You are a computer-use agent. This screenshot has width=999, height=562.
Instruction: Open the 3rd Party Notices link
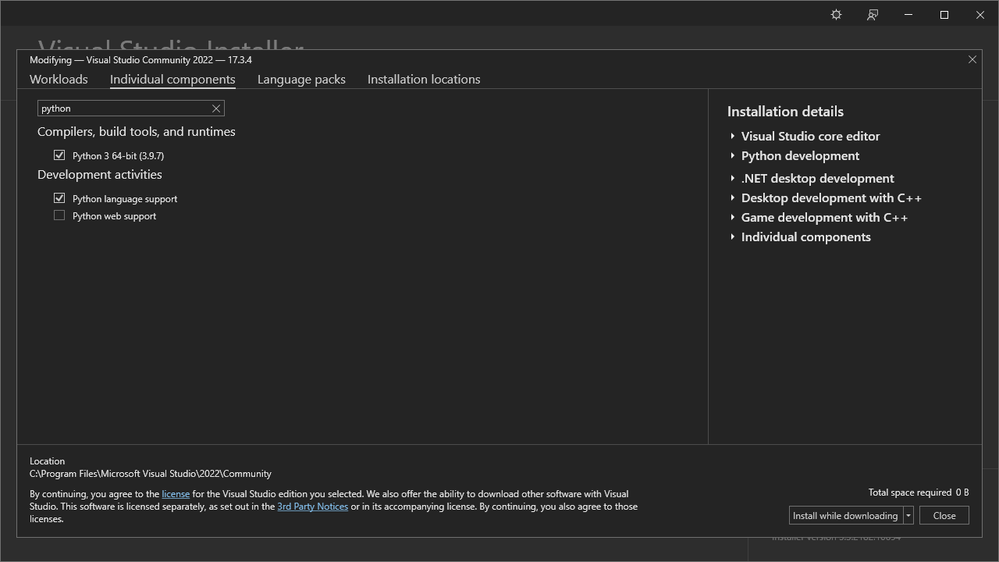(312, 507)
